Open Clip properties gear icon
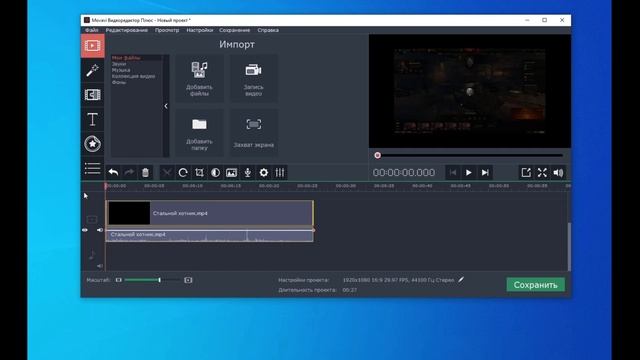Screen dimensions: 640x360 (x=264, y=173)
